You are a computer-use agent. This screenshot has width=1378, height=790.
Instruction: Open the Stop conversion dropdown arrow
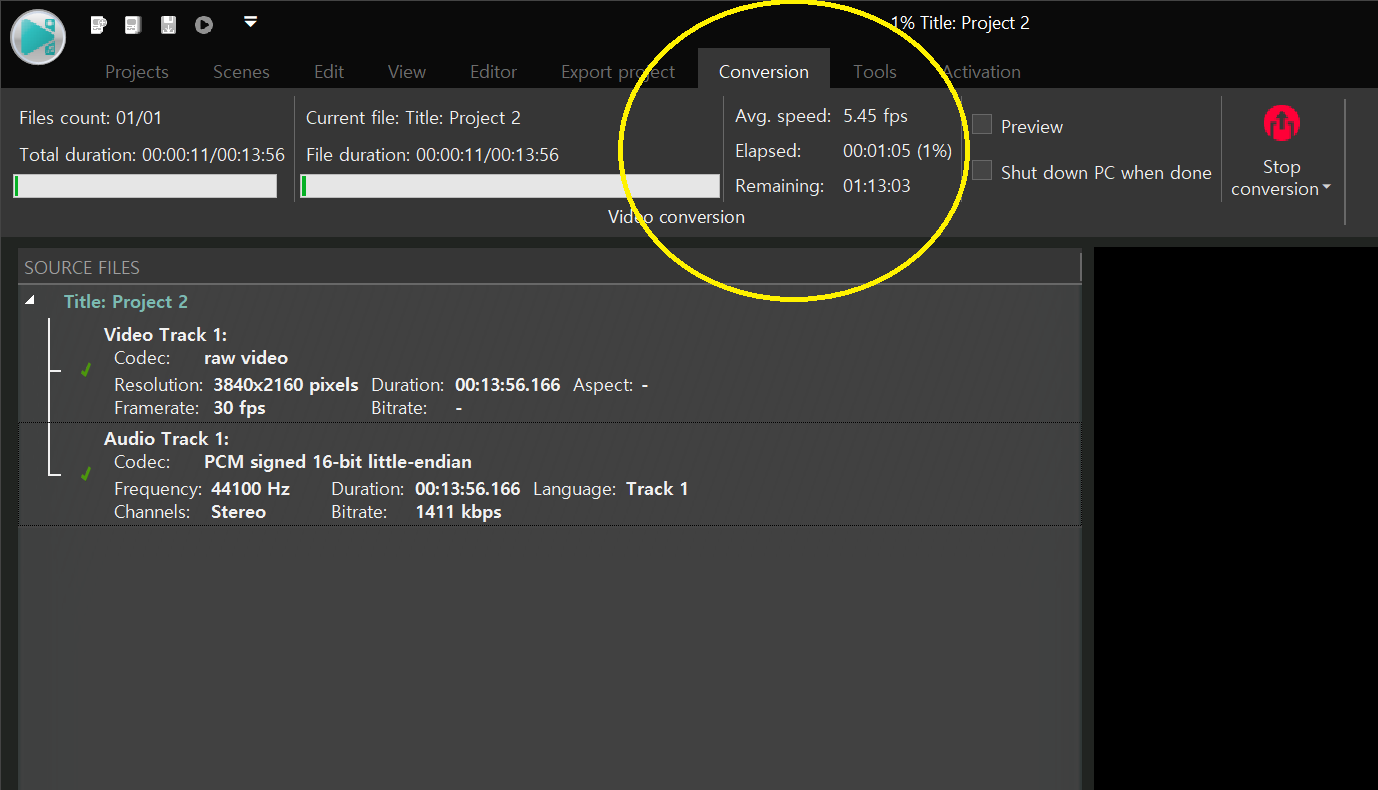point(1326,188)
